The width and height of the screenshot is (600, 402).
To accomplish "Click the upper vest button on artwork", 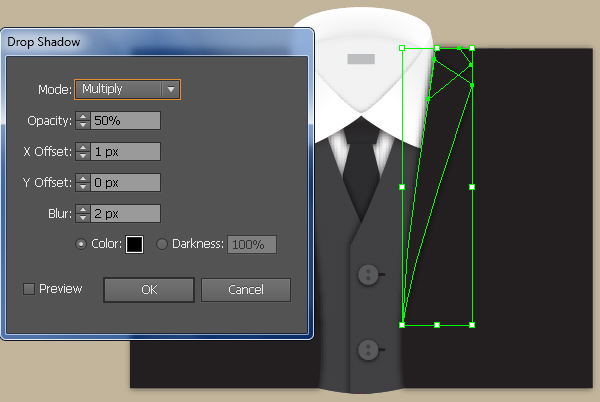I will (x=368, y=275).
